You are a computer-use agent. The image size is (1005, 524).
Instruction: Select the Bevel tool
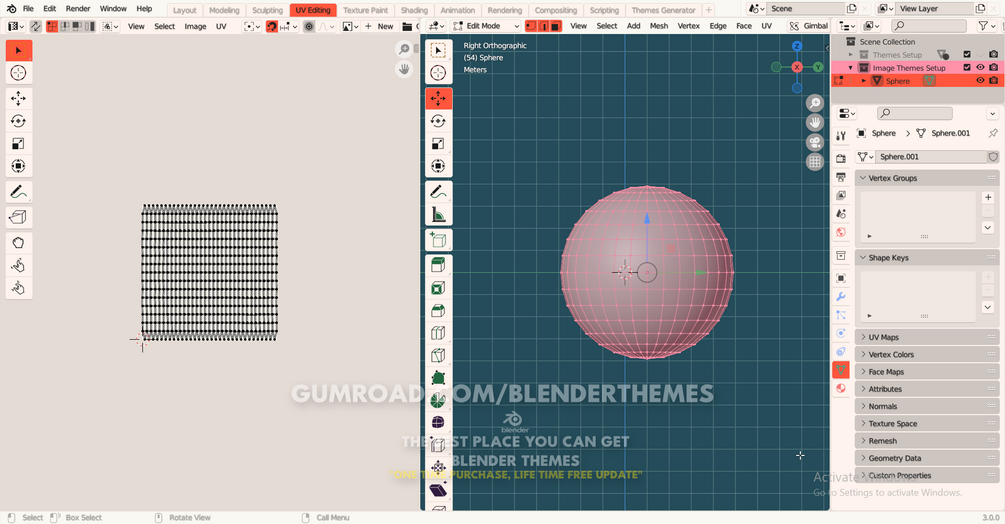pos(438,311)
